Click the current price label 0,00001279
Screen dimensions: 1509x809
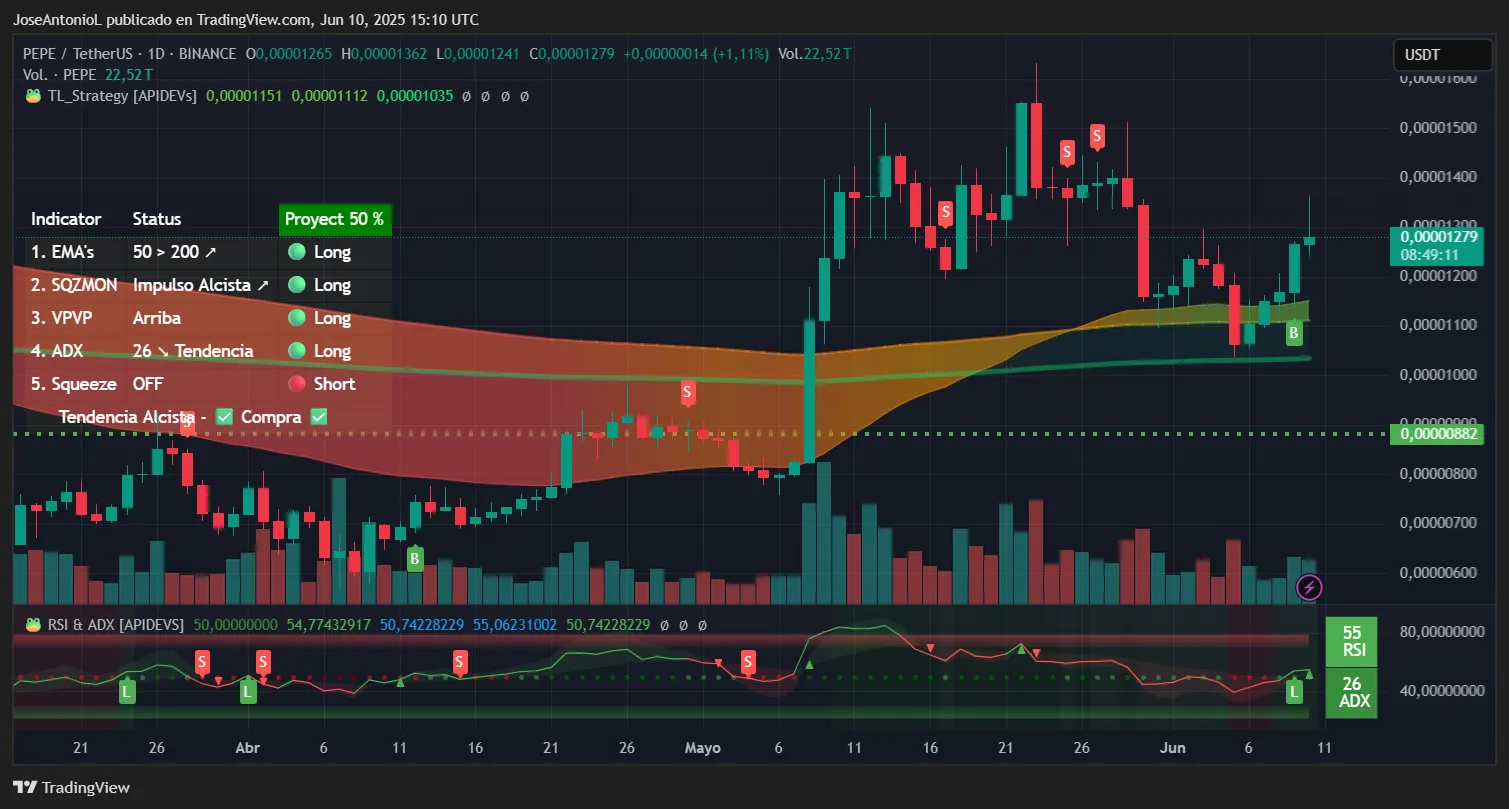click(1435, 237)
